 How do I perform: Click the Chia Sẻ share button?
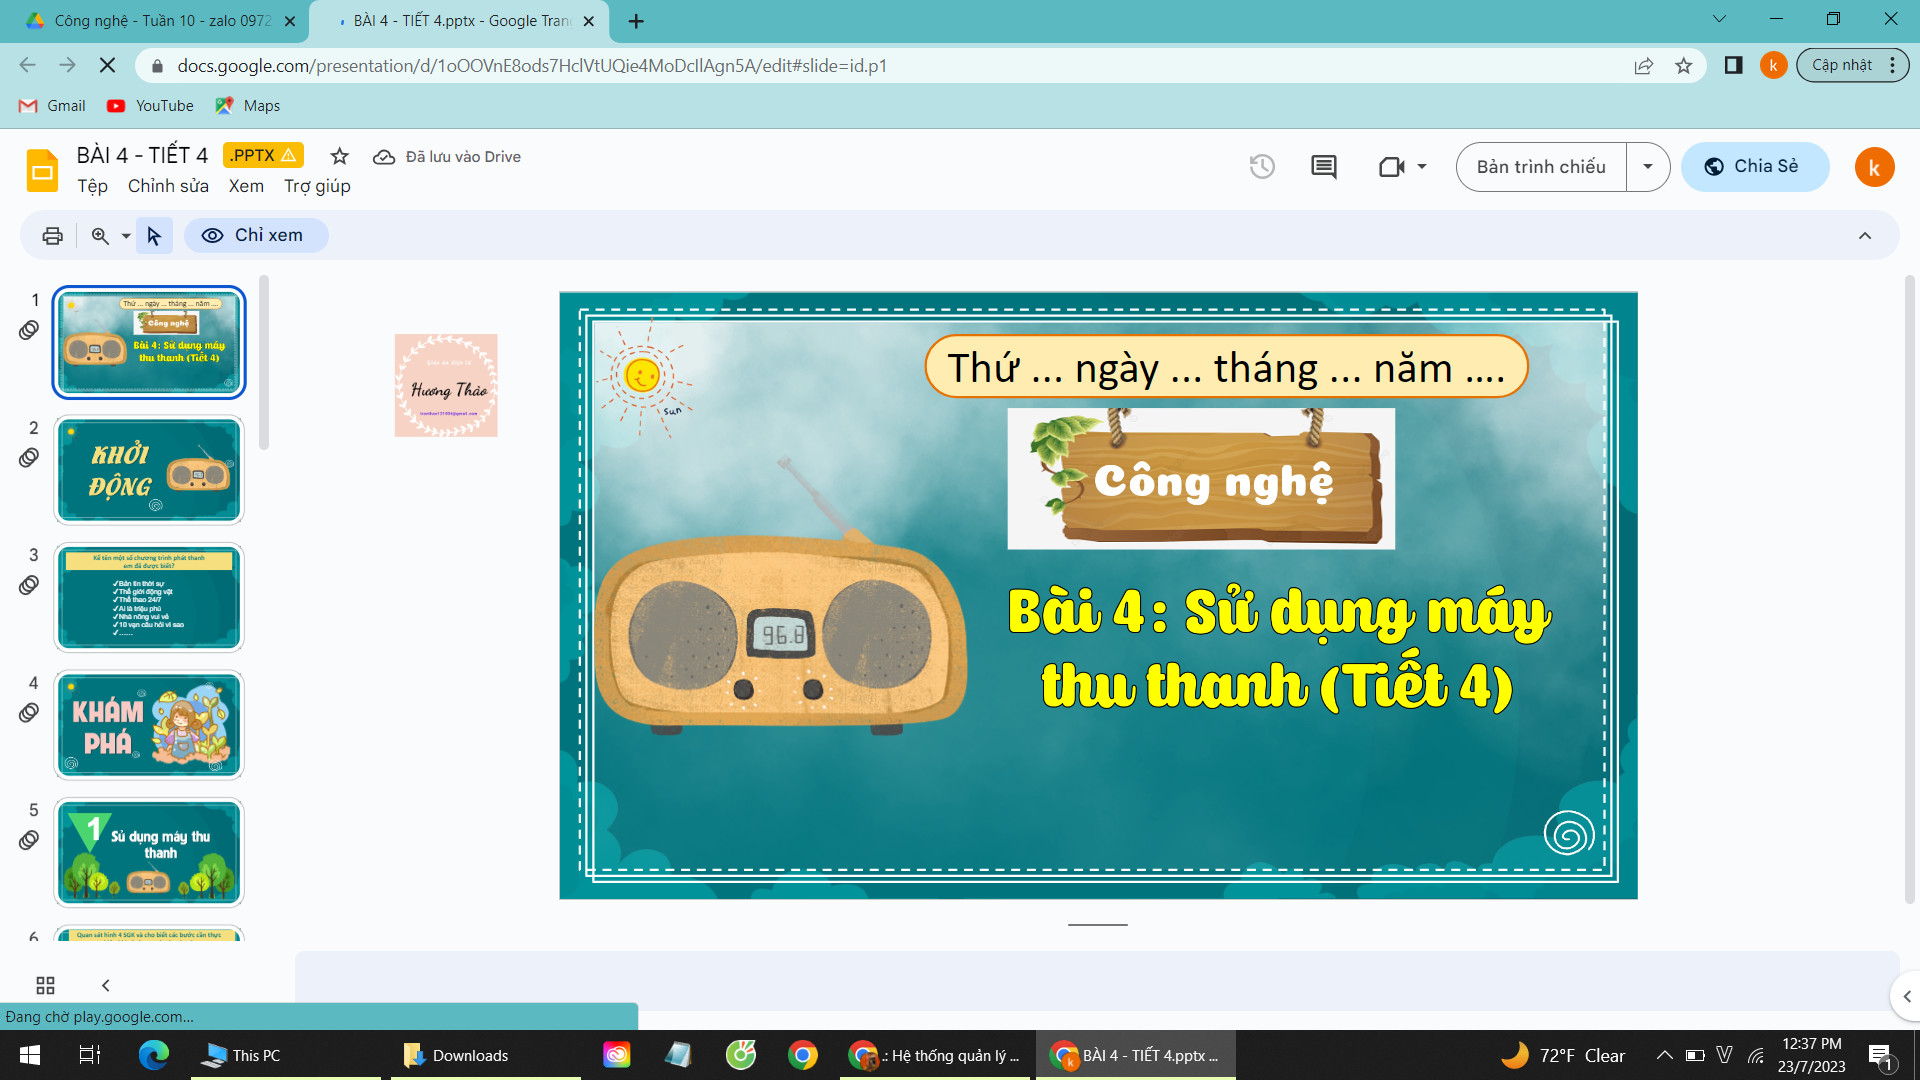click(x=1755, y=167)
